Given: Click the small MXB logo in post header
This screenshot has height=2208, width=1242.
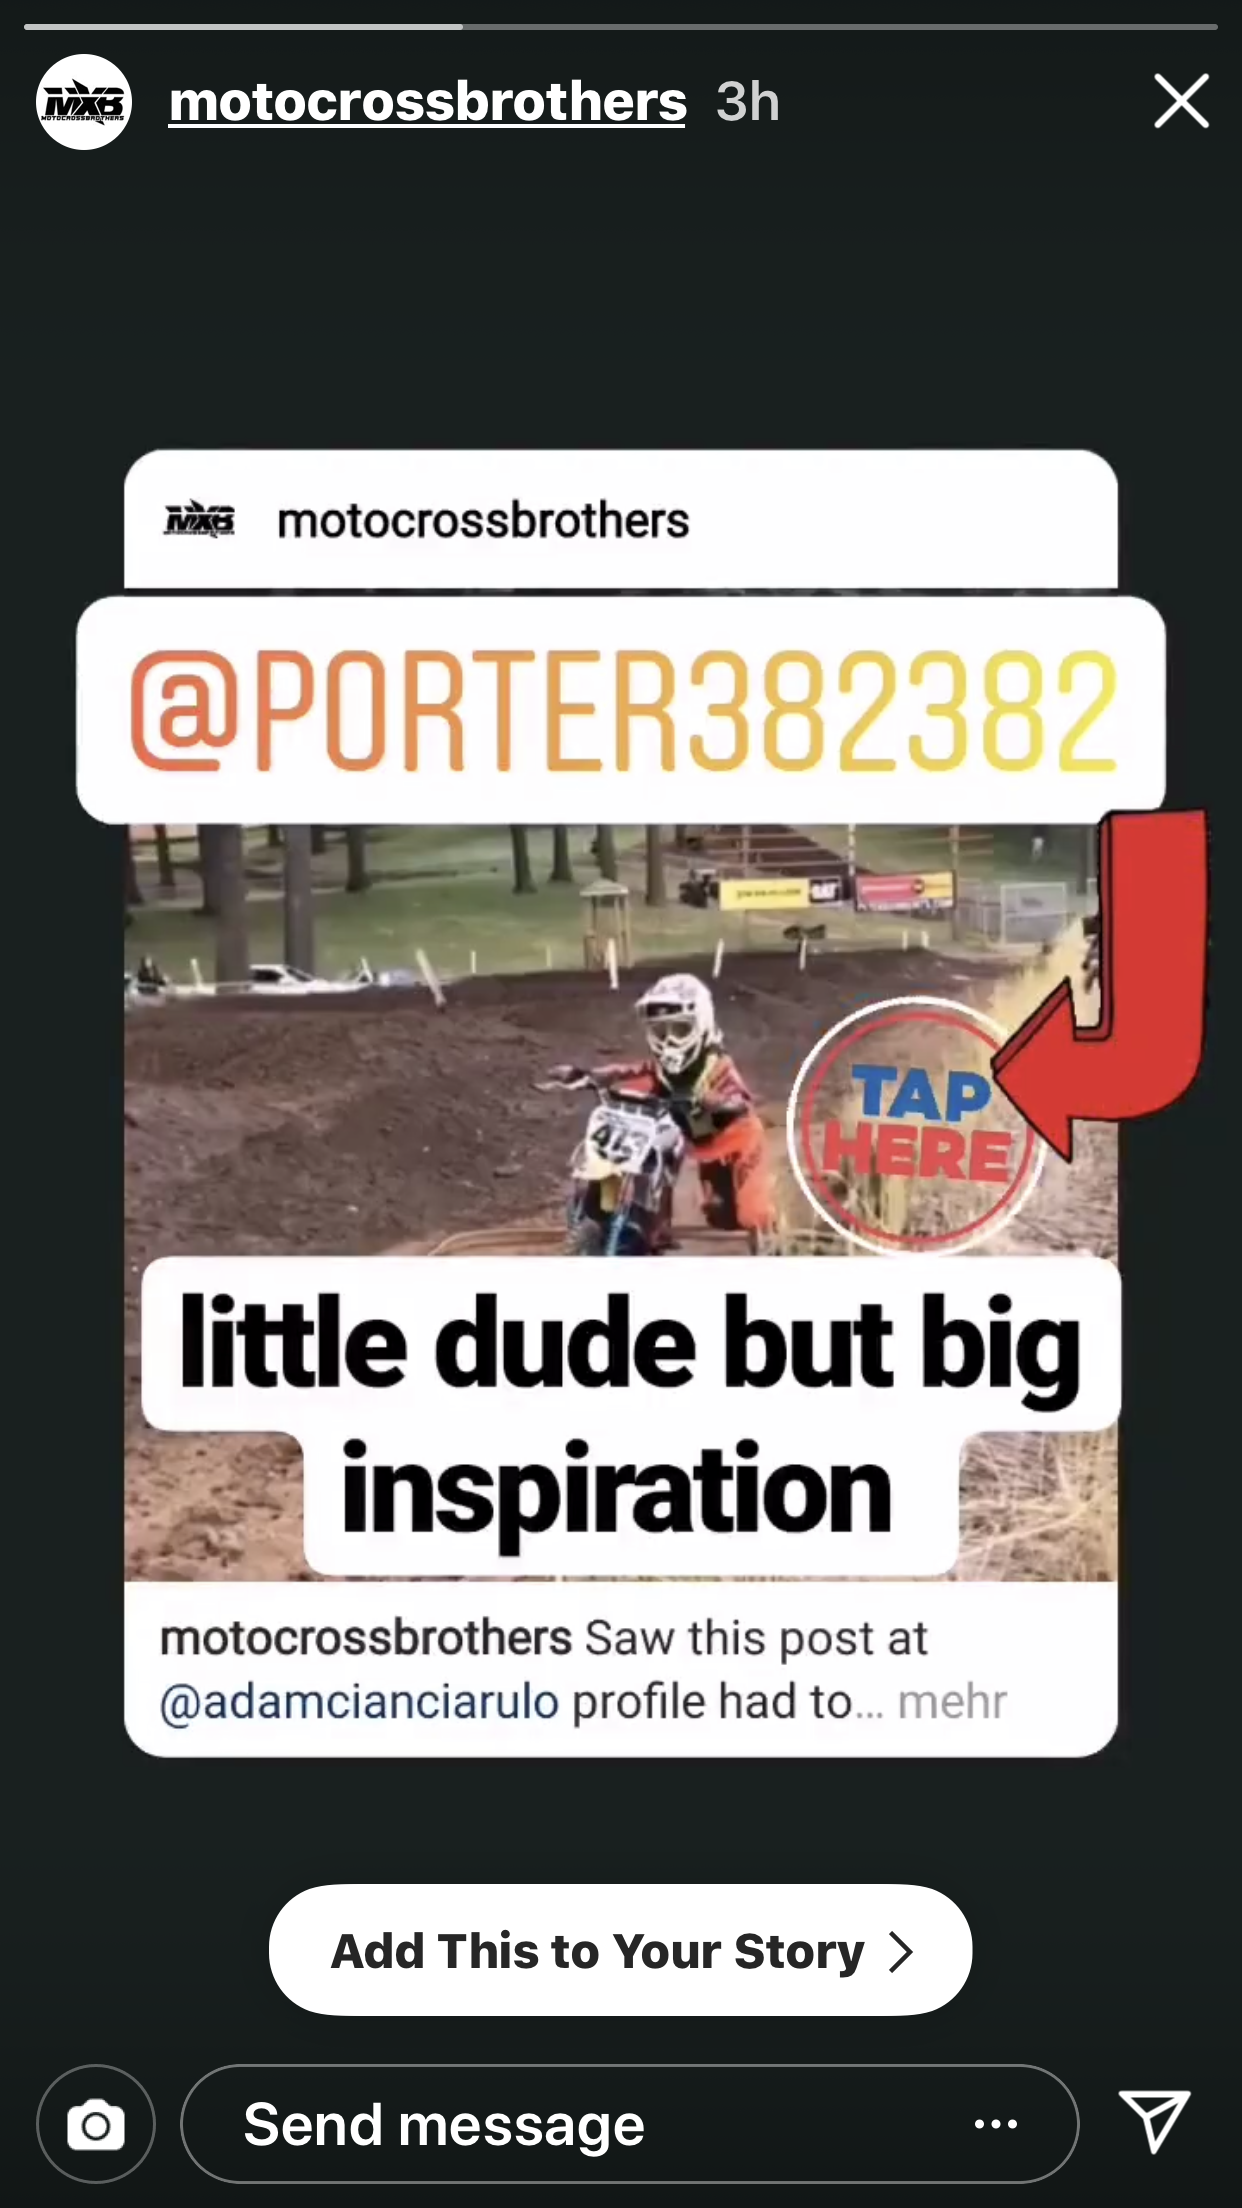Looking at the screenshot, I should click(x=198, y=520).
